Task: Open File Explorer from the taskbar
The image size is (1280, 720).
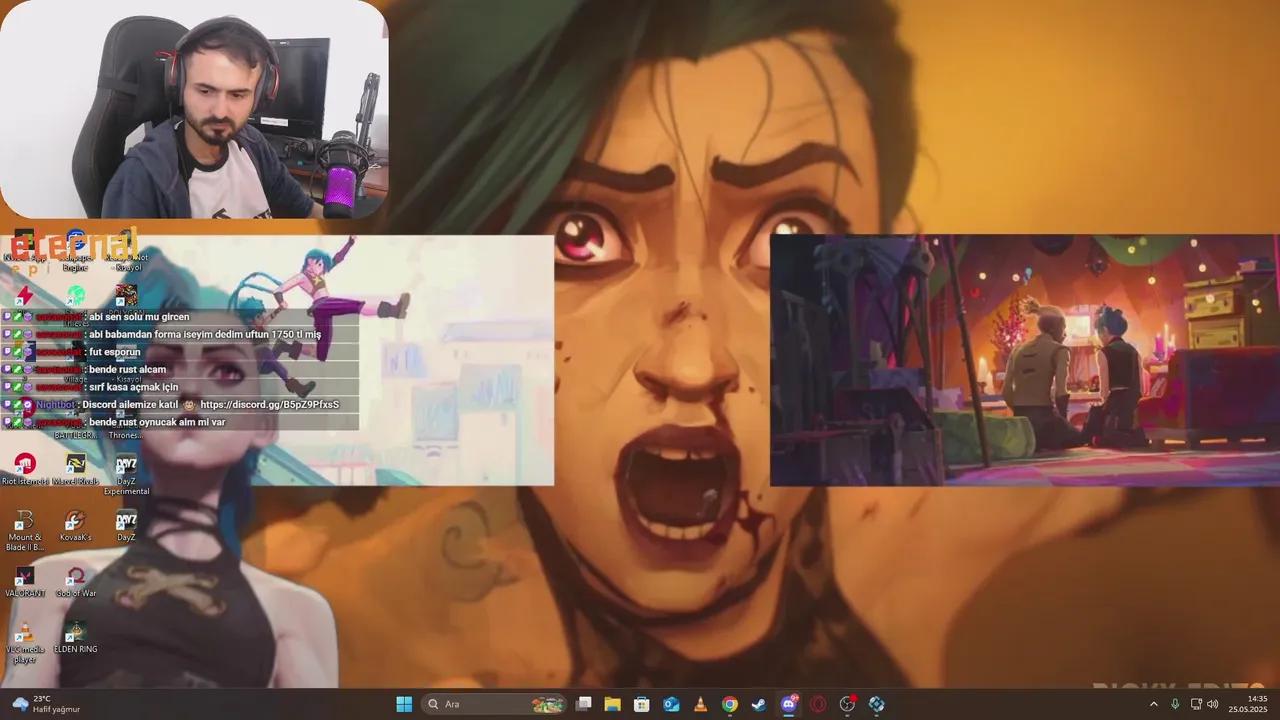Action: click(612, 704)
